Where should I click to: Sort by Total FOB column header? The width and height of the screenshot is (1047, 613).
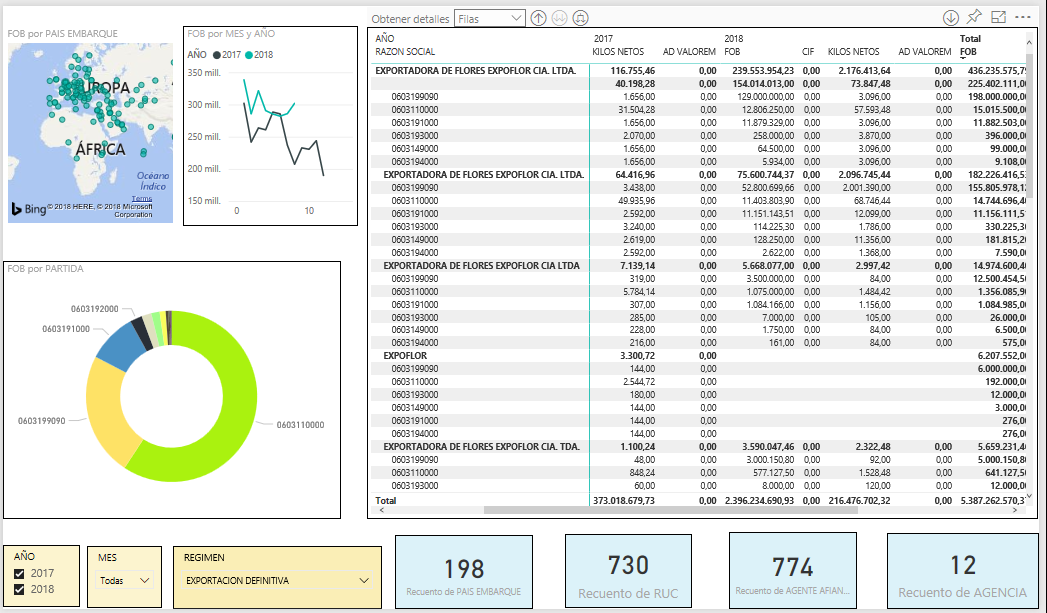point(968,51)
